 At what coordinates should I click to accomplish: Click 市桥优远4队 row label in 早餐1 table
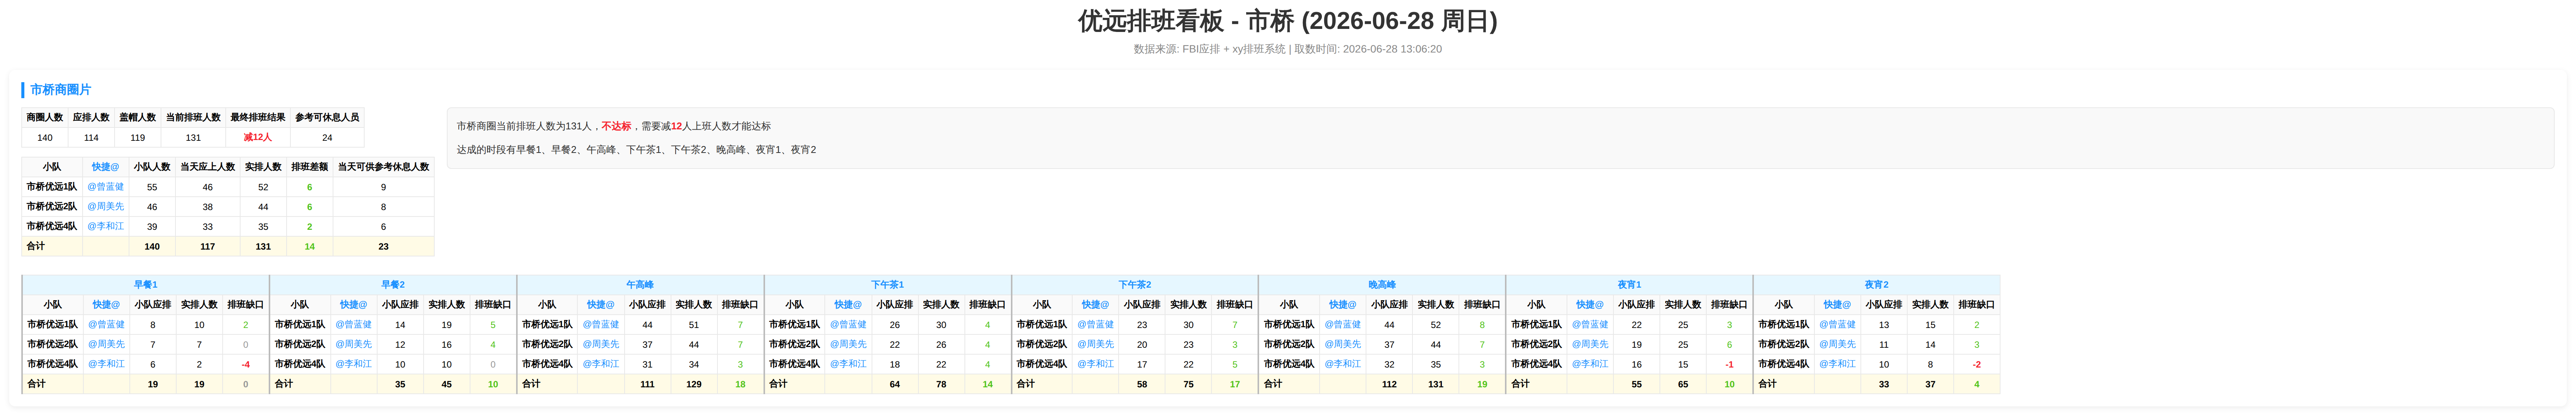pos(53,364)
